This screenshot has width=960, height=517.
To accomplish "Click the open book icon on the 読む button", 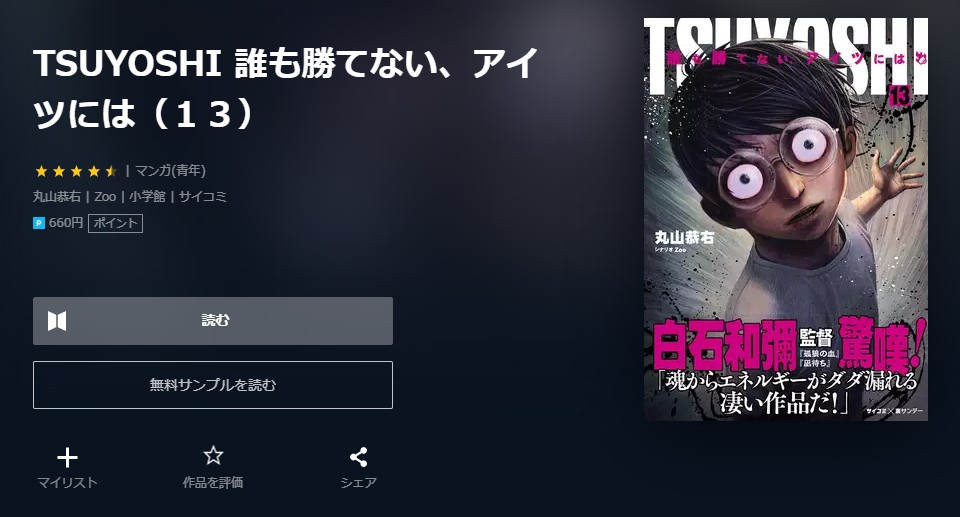I will (57, 320).
